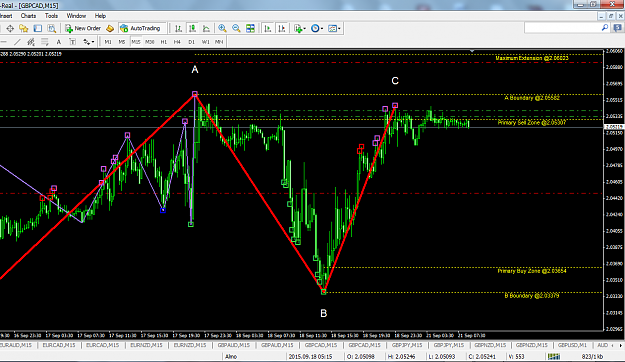Click the letter B chart label
The width and height of the screenshot is (625, 362).
click(324, 313)
